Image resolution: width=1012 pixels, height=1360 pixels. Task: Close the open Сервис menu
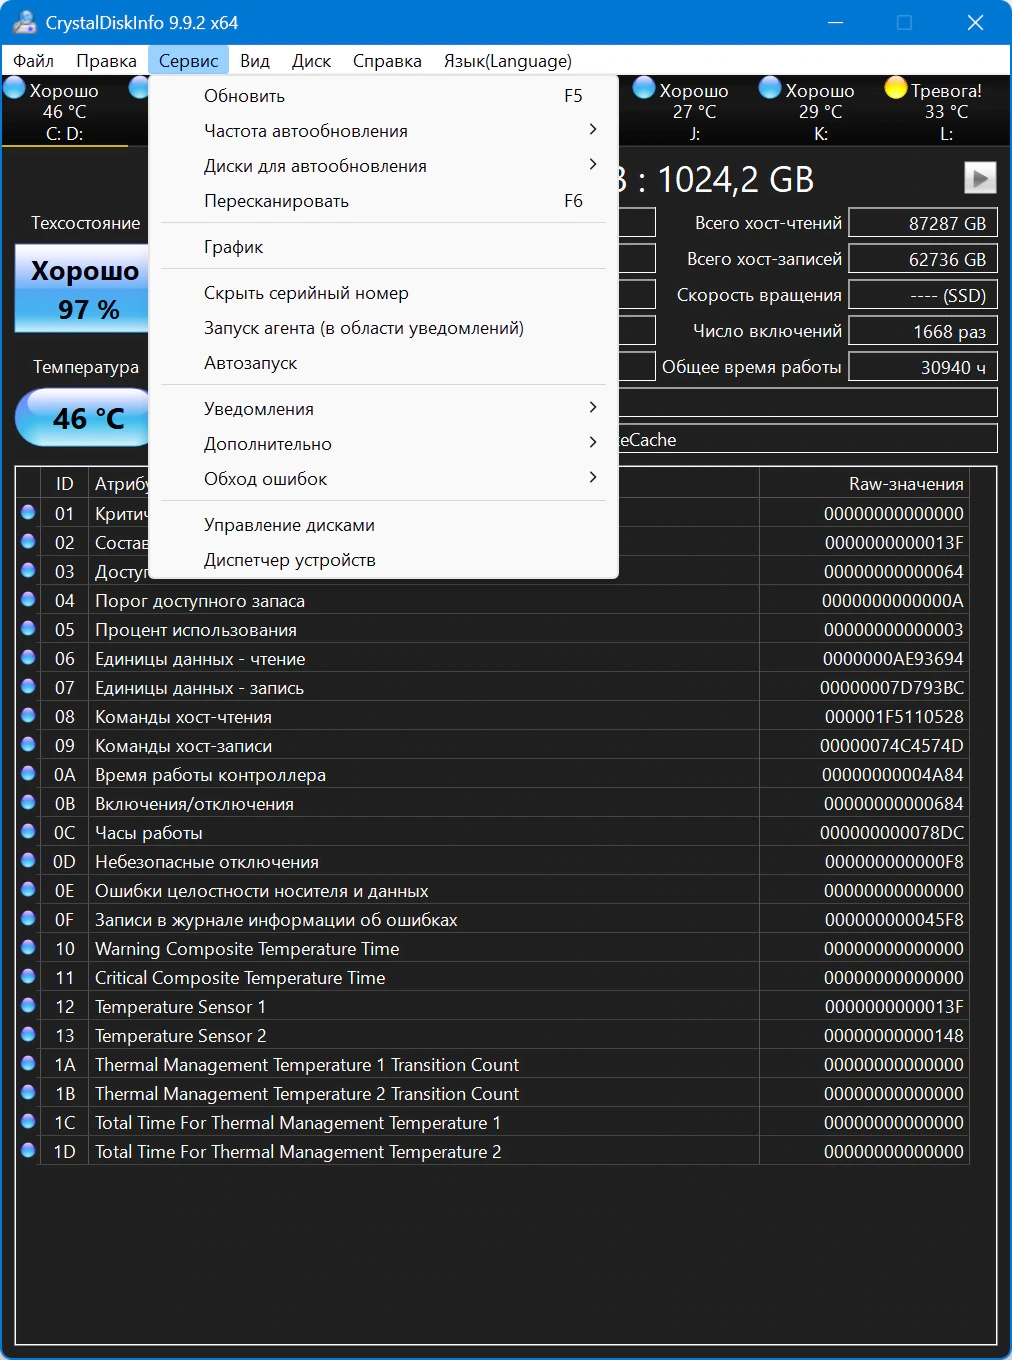(188, 61)
